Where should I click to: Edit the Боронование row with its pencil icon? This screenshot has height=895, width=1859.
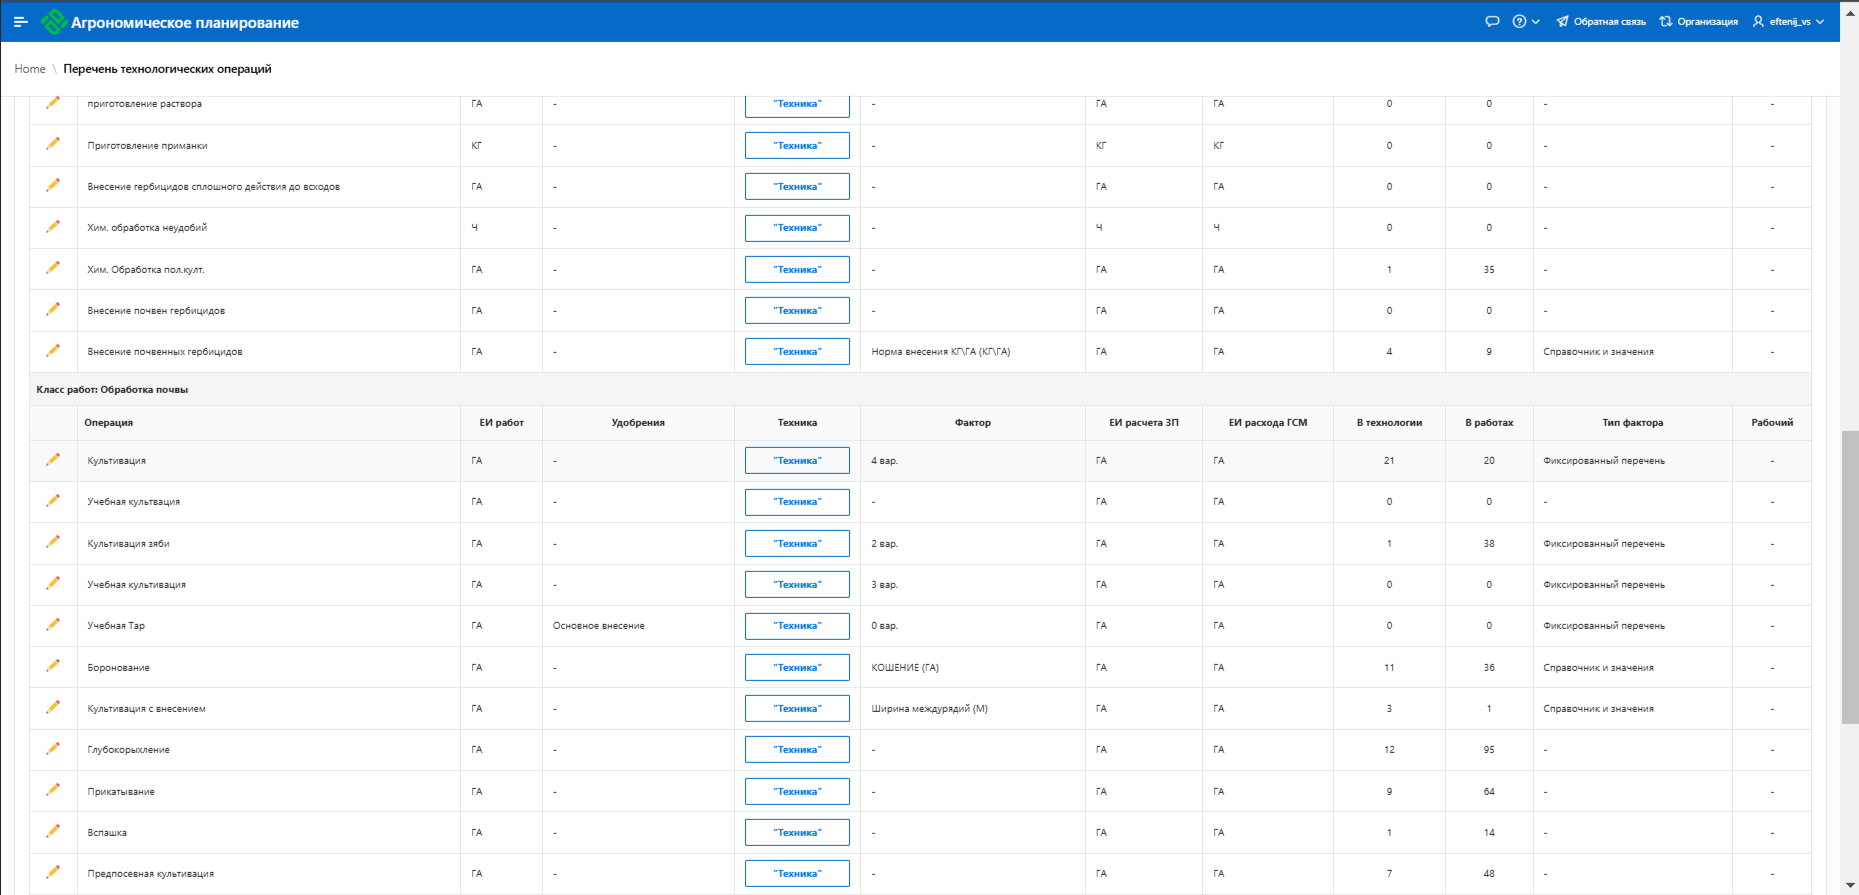coord(53,666)
